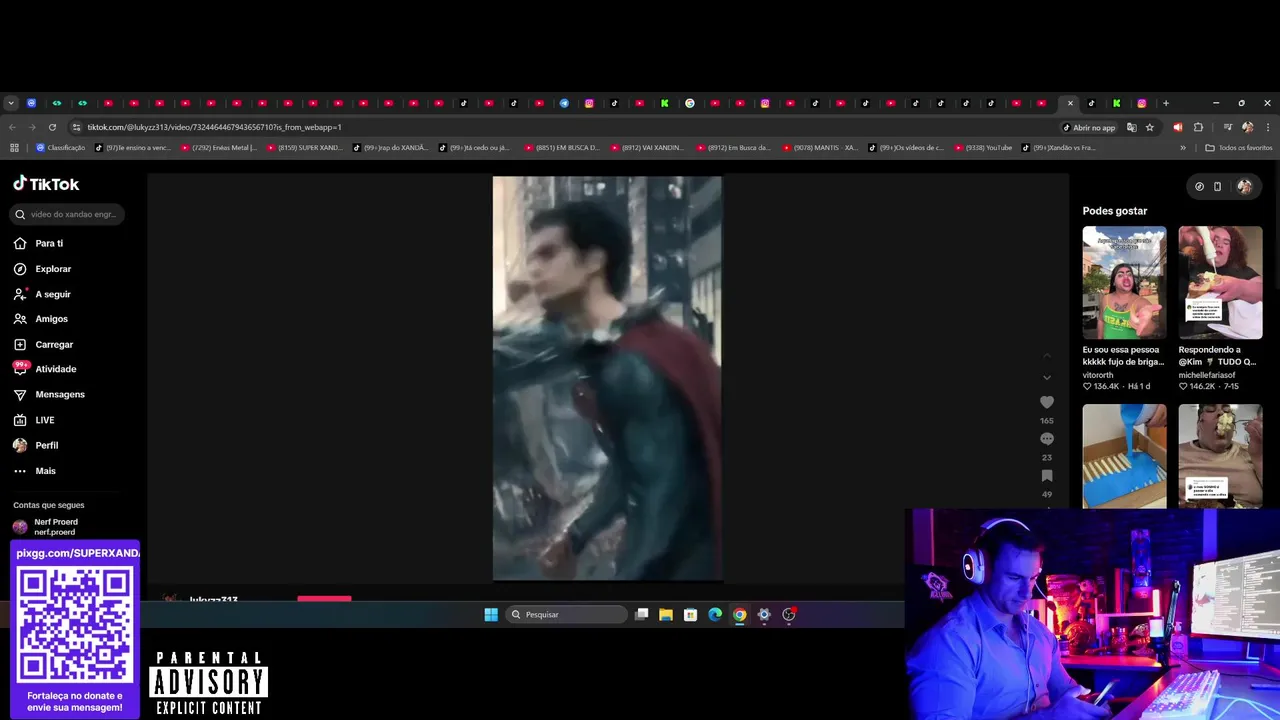Open the Classificação bookmark
The height and width of the screenshot is (720, 1280).
(61, 148)
